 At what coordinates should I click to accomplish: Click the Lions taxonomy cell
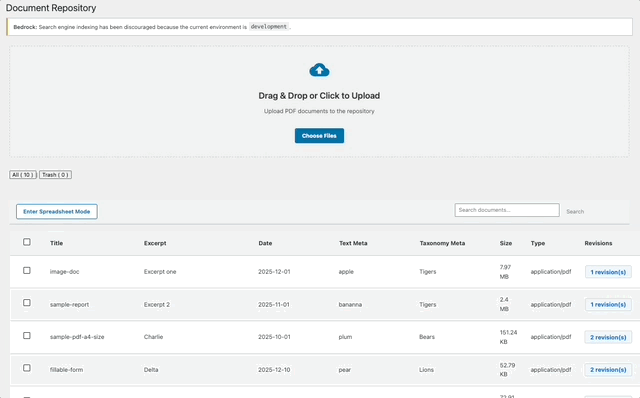(427, 370)
